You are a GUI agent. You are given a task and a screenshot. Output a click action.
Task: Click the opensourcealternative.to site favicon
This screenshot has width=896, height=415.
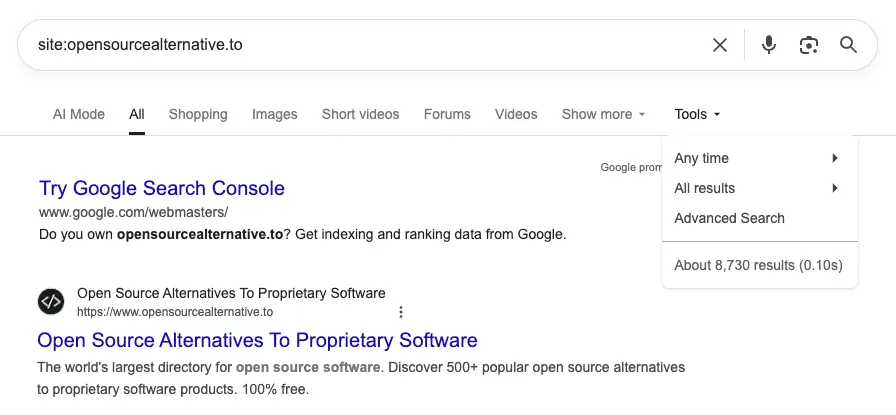tap(51, 301)
